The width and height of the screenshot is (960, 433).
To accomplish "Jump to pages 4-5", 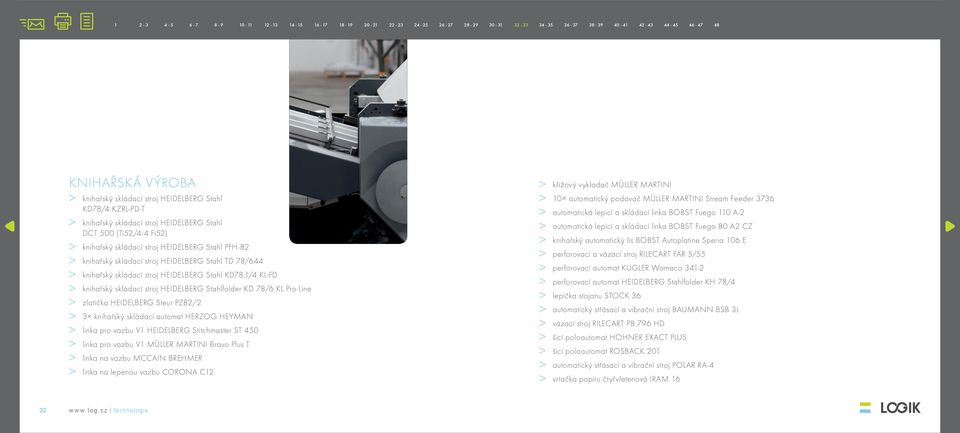I will tap(169, 25).
